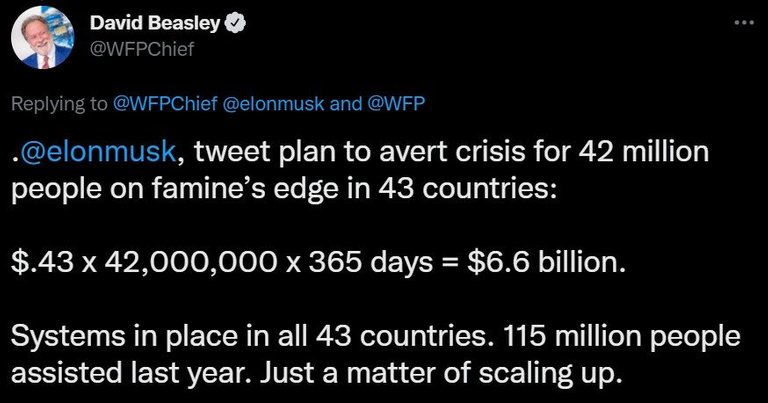Click the word 'and' before @WFP

[345, 103]
